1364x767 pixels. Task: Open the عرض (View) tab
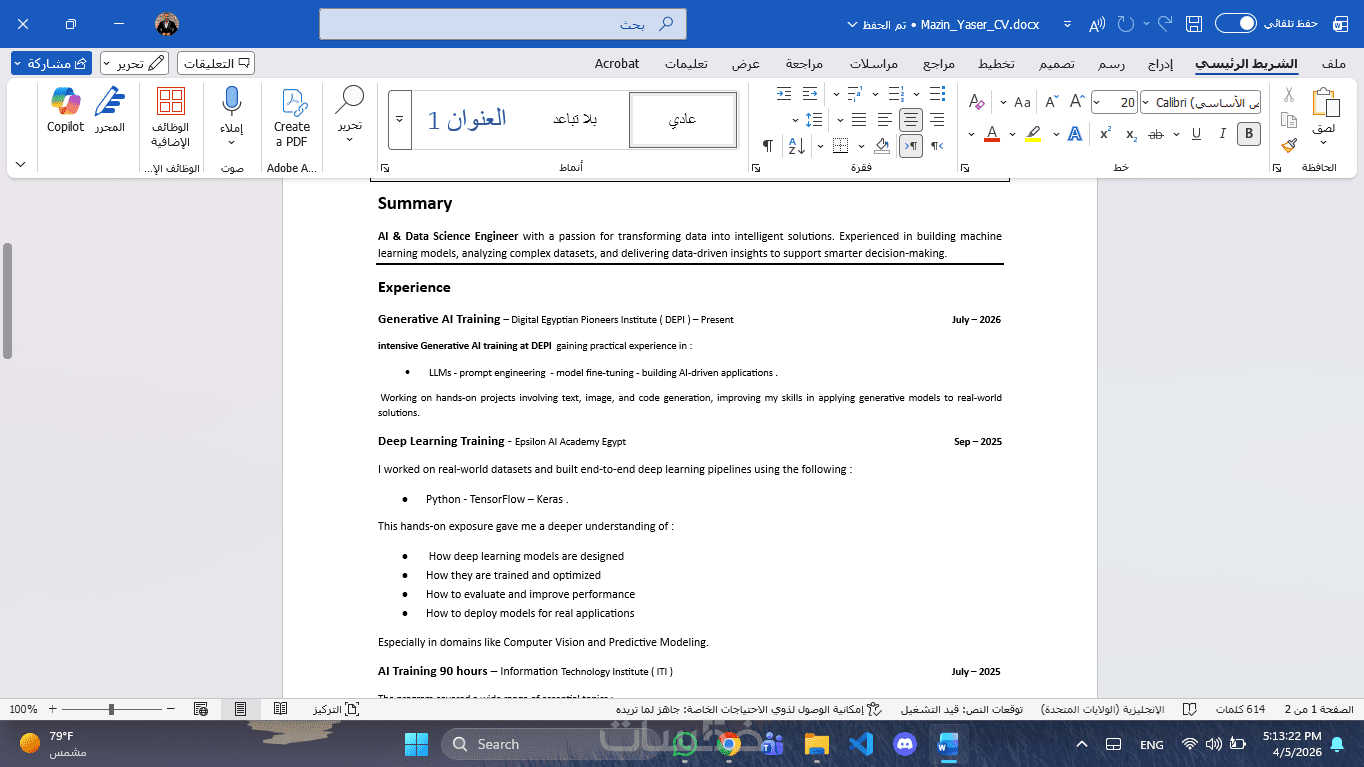coord(746,63)
